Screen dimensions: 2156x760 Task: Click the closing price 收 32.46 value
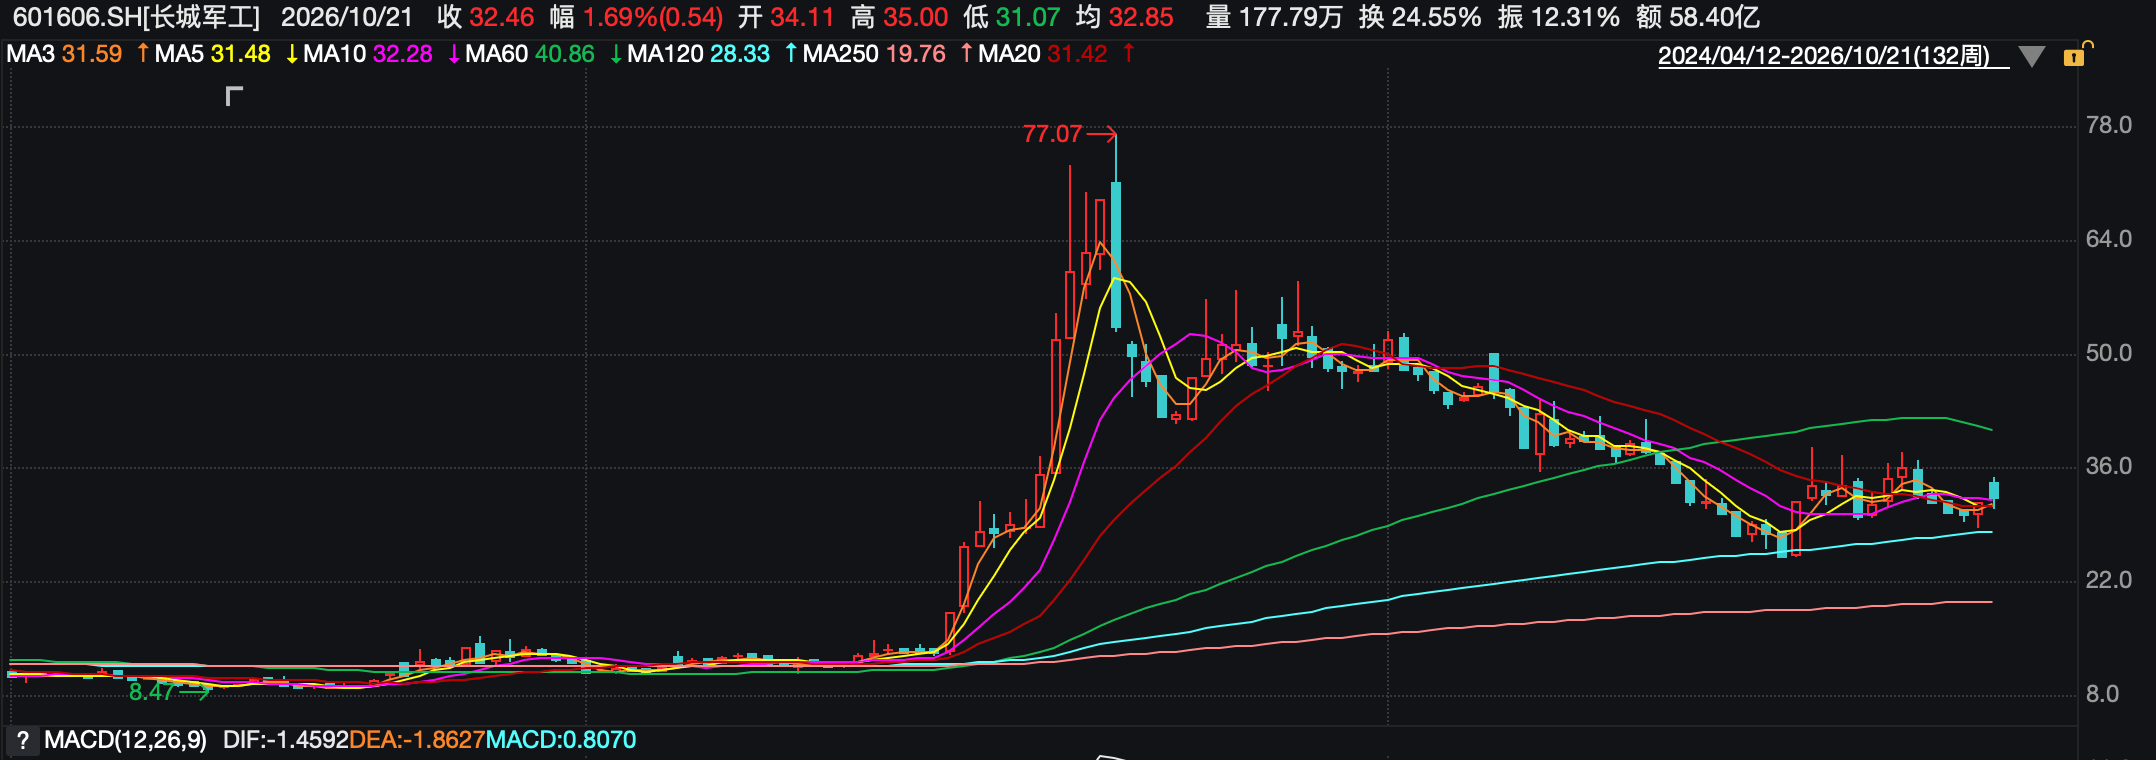[485, 17]
